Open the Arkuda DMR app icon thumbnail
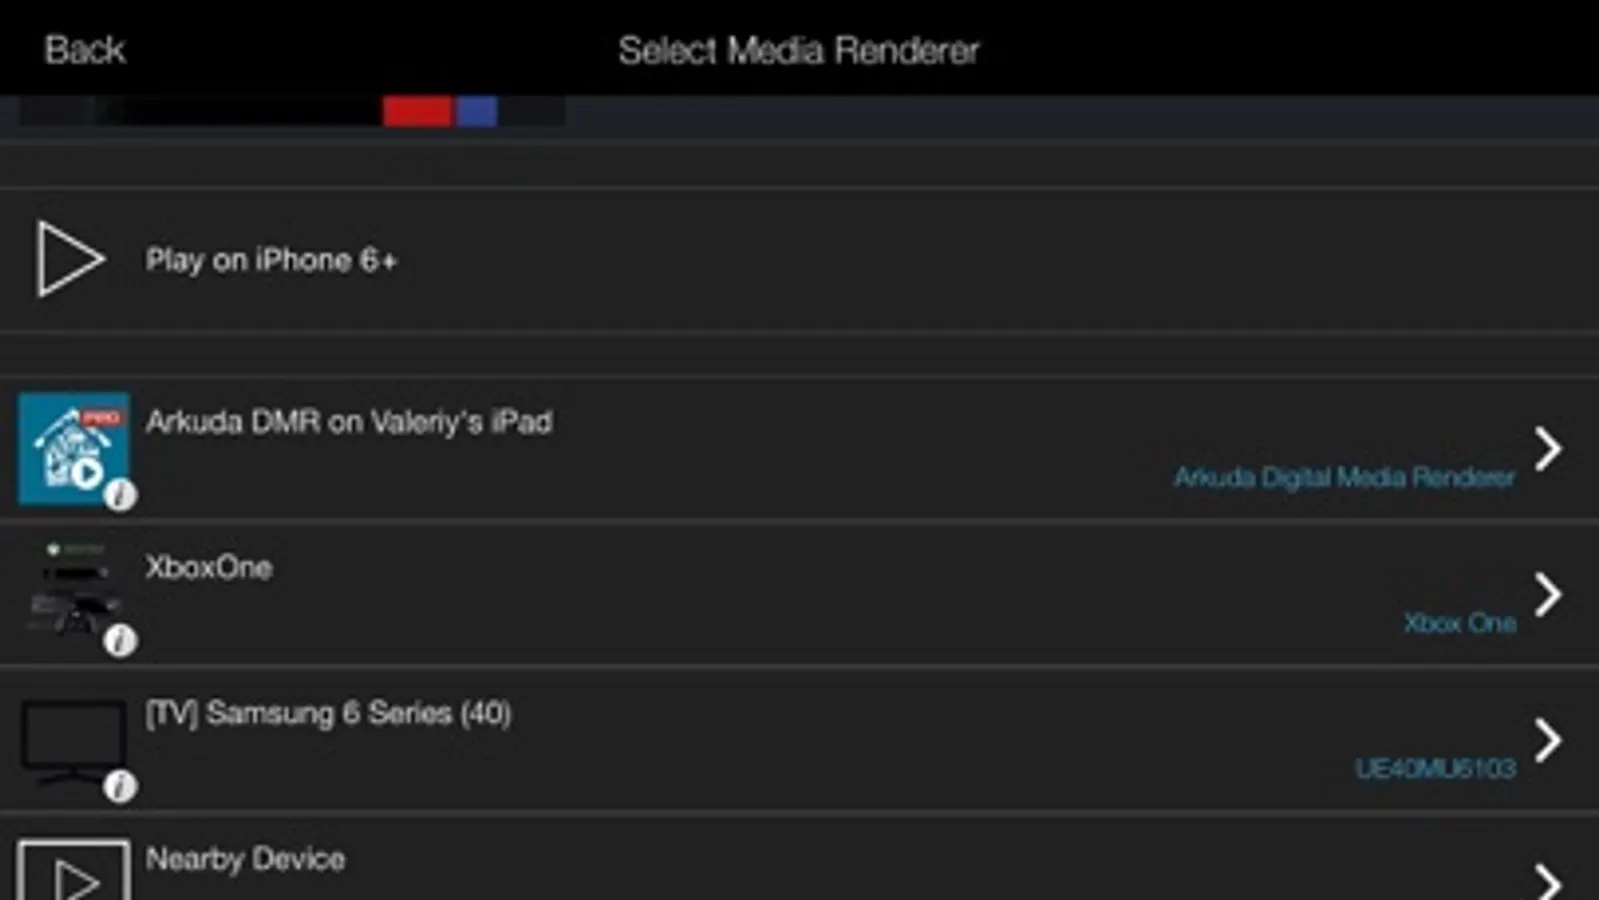The width and height of the screenshot is (1599, 900). tap(74, 448)
